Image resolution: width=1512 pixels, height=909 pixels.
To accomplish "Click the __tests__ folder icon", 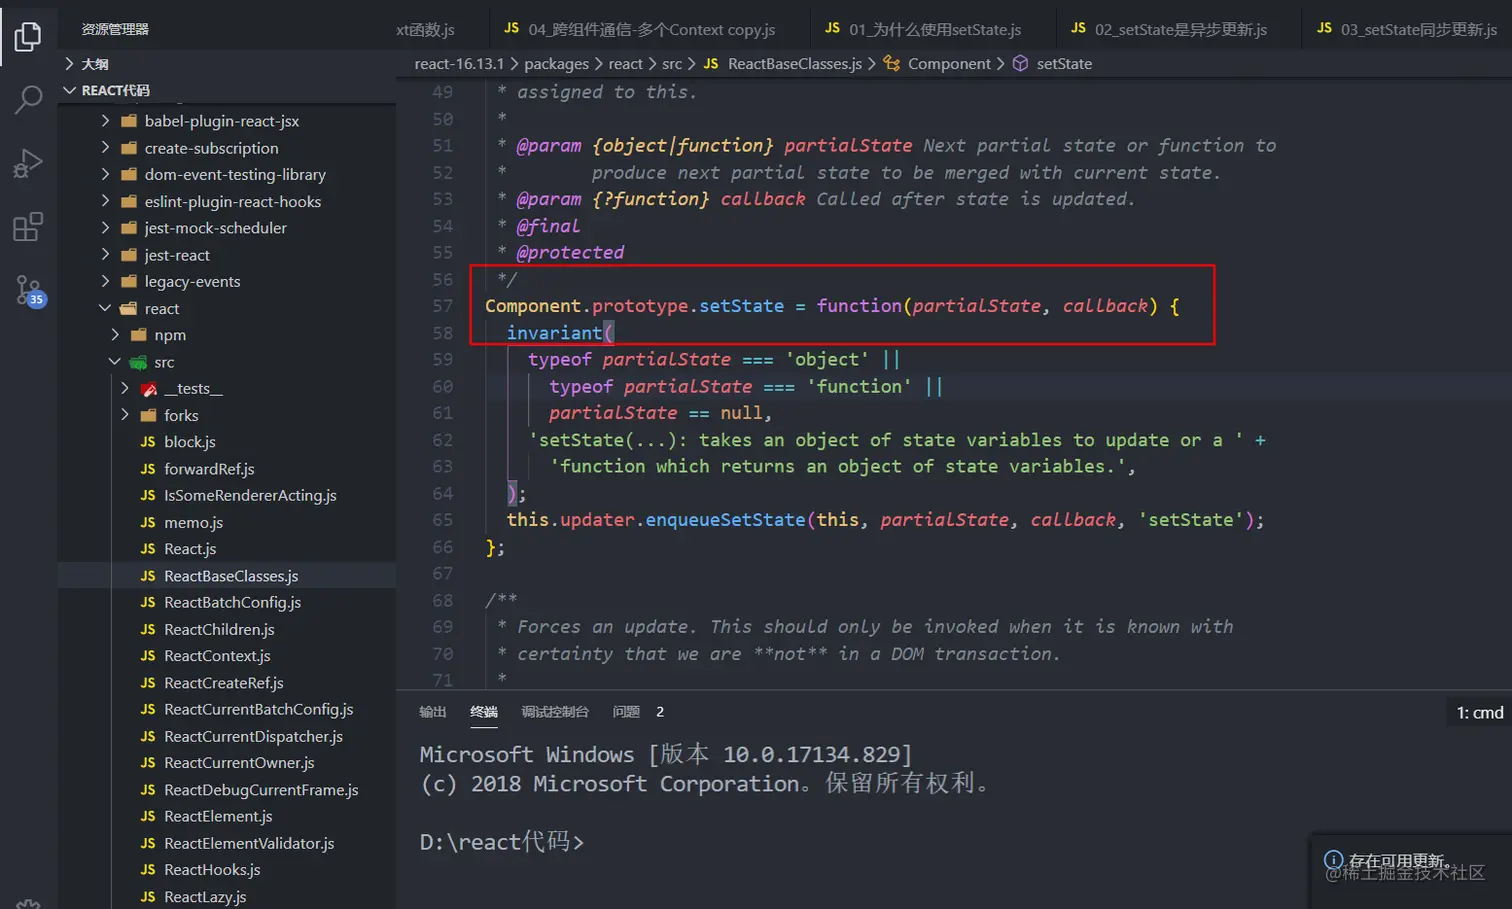I will (149, 389).
